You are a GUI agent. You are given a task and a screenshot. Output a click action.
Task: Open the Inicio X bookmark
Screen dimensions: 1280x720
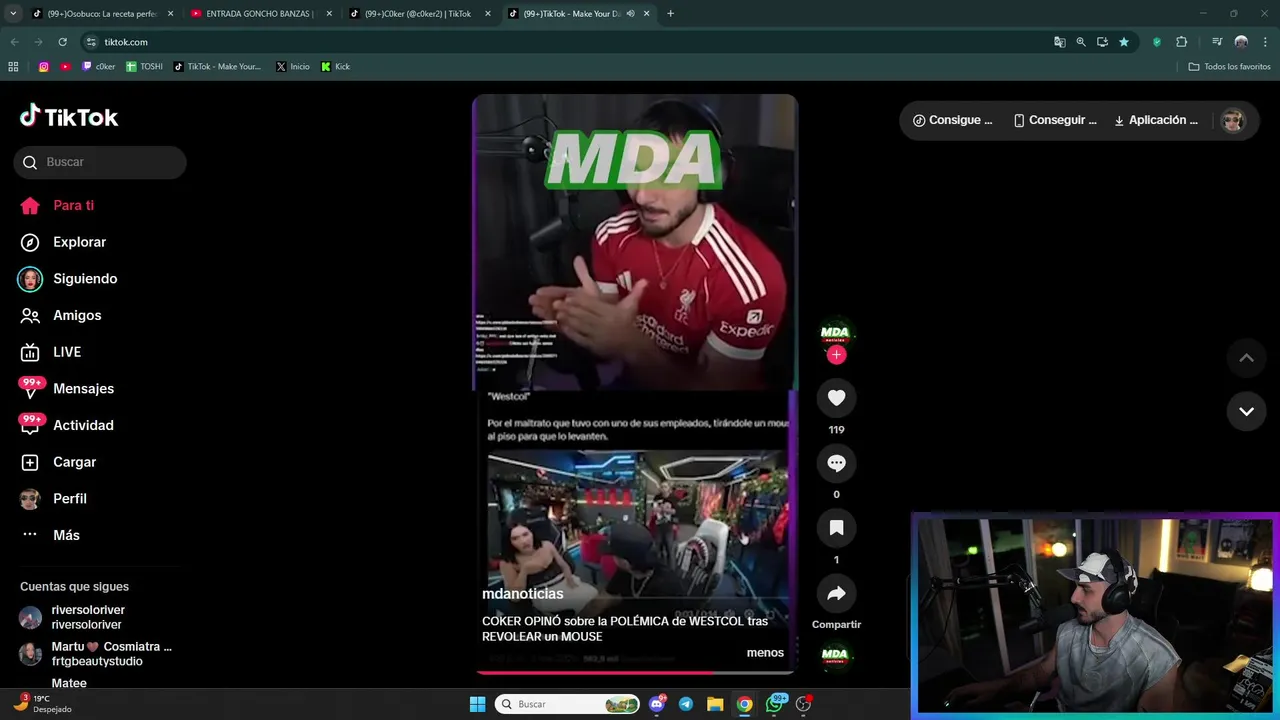tap(293, 67)
